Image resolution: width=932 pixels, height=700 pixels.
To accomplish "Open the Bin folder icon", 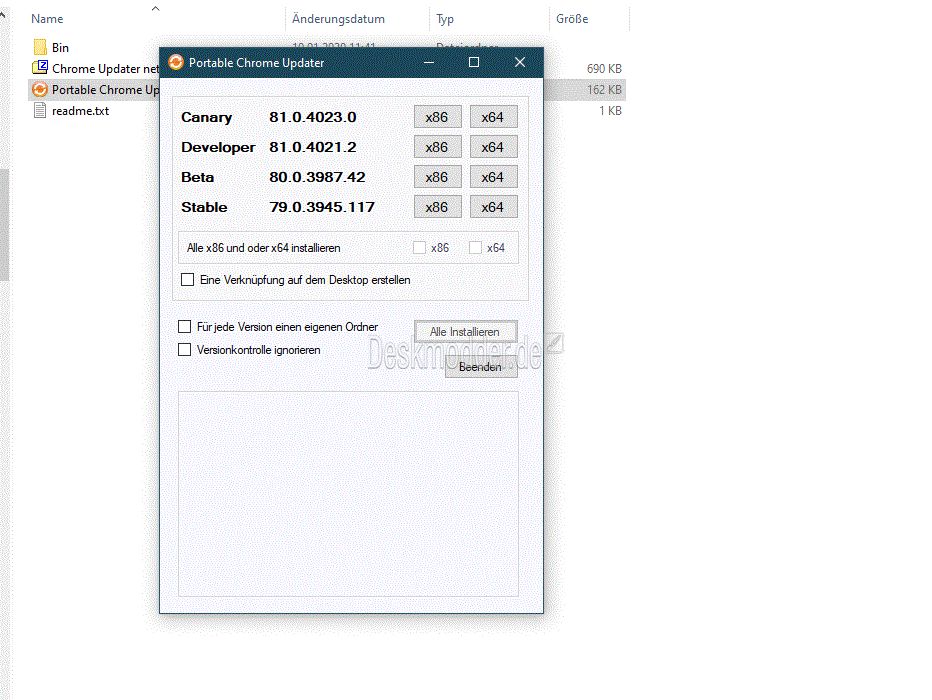I will [40, 48].
